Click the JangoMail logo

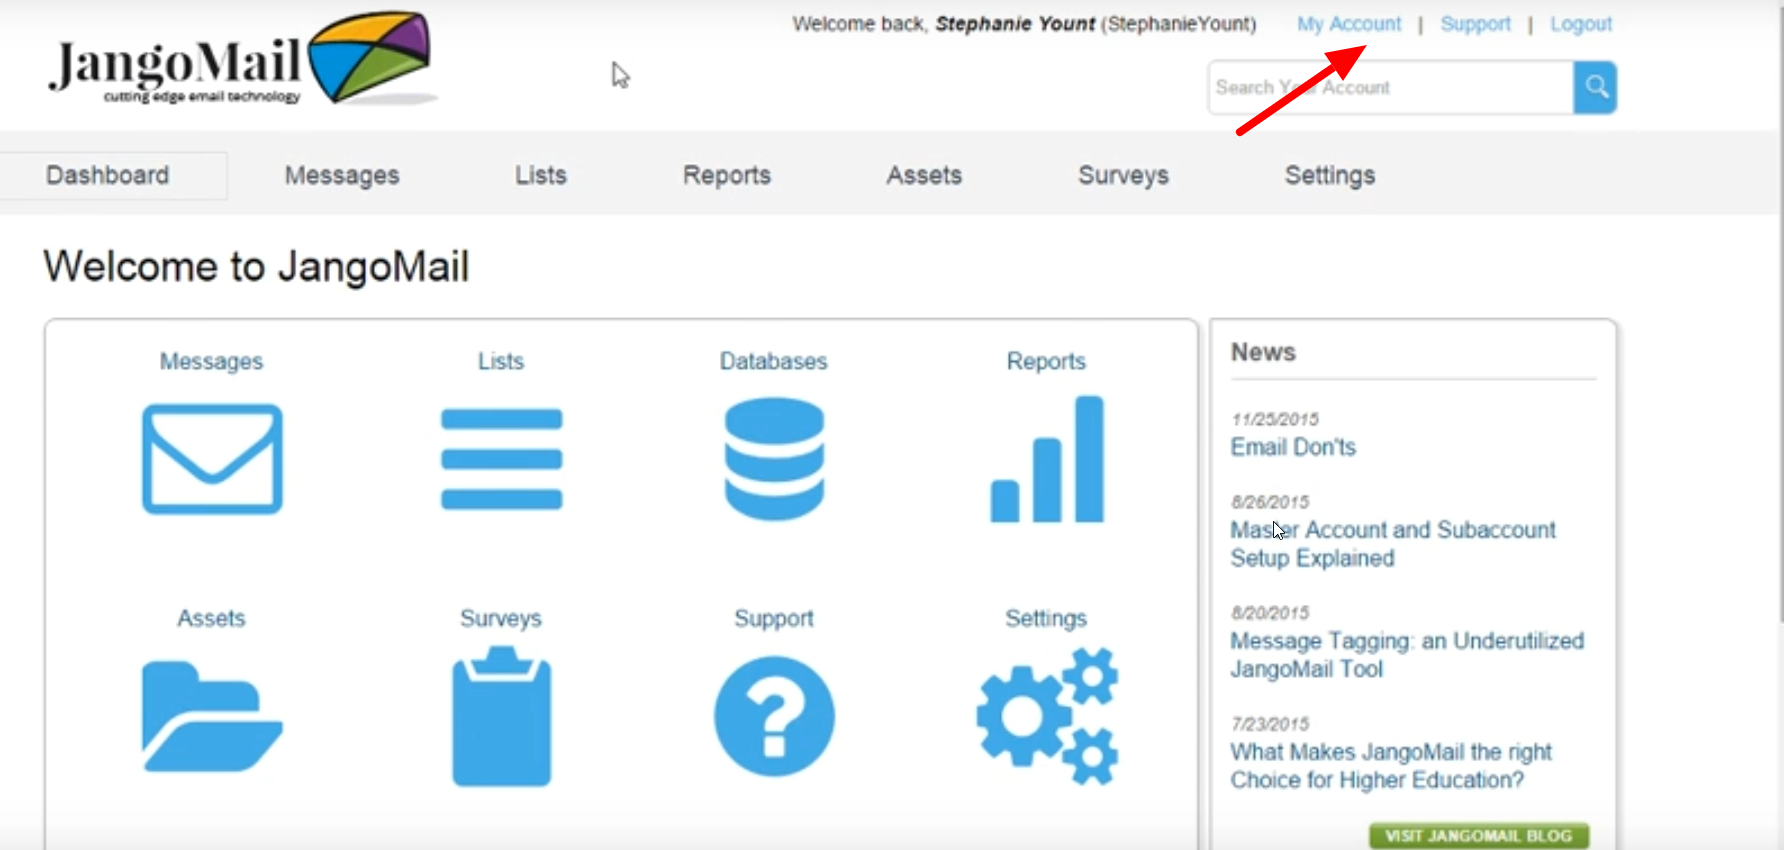[x=243, y=59]
